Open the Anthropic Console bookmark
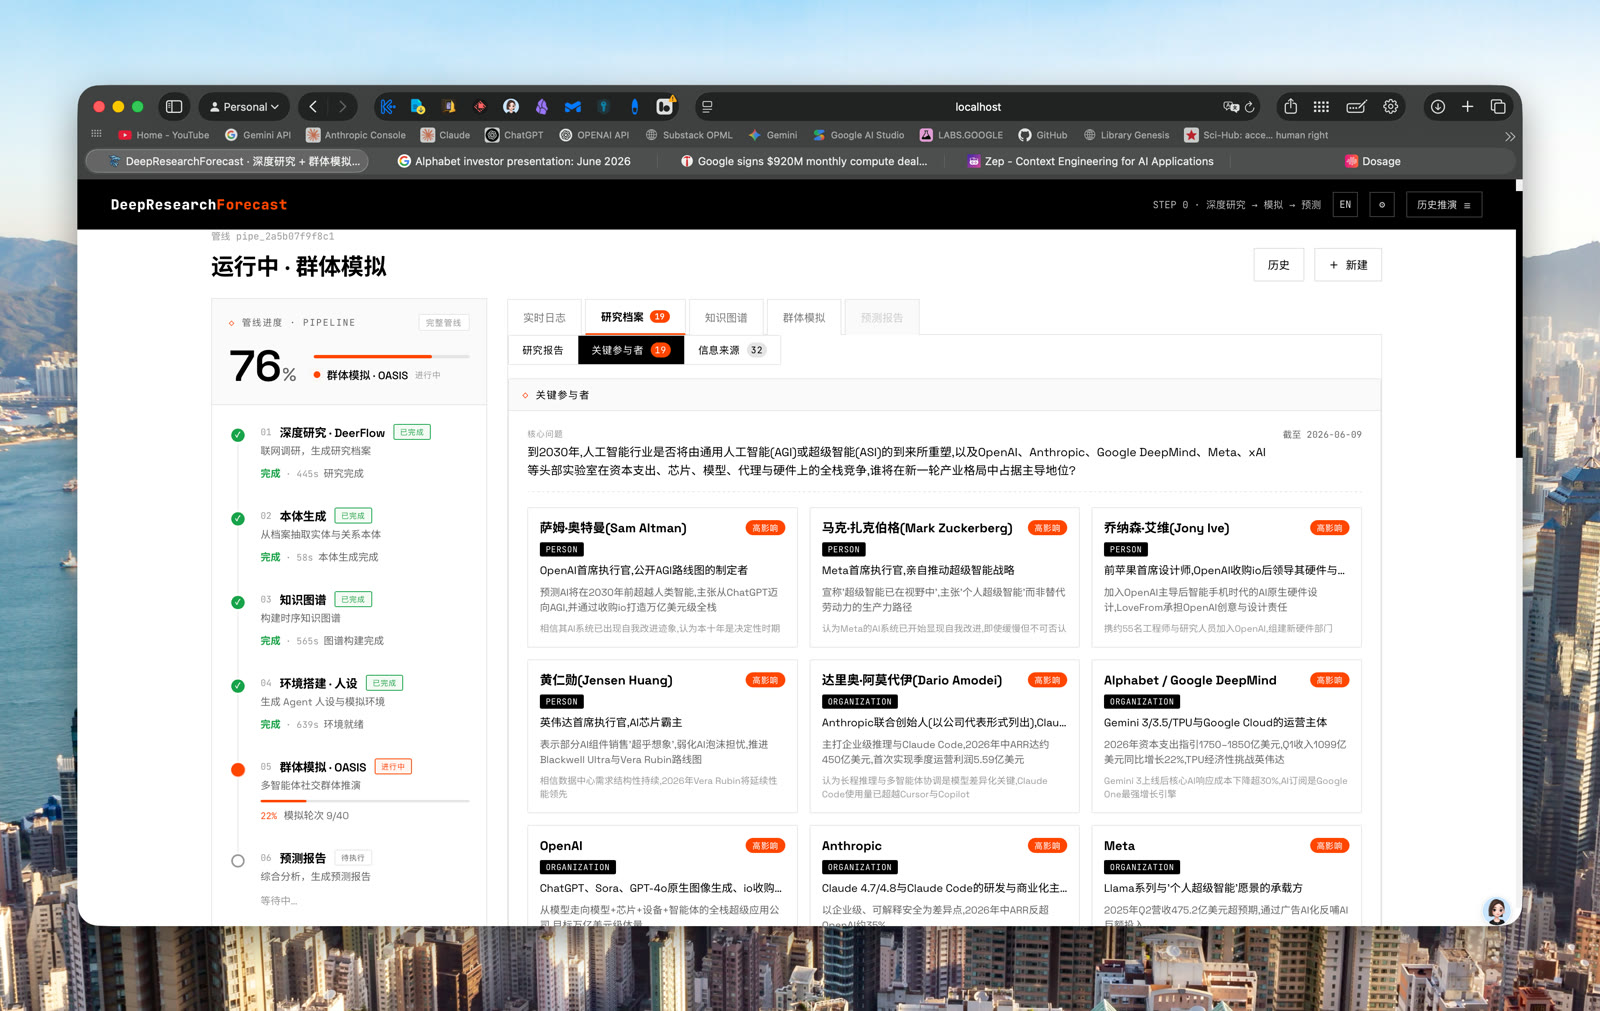Viewport: 1600px width, 1011px height. (356, 135)
